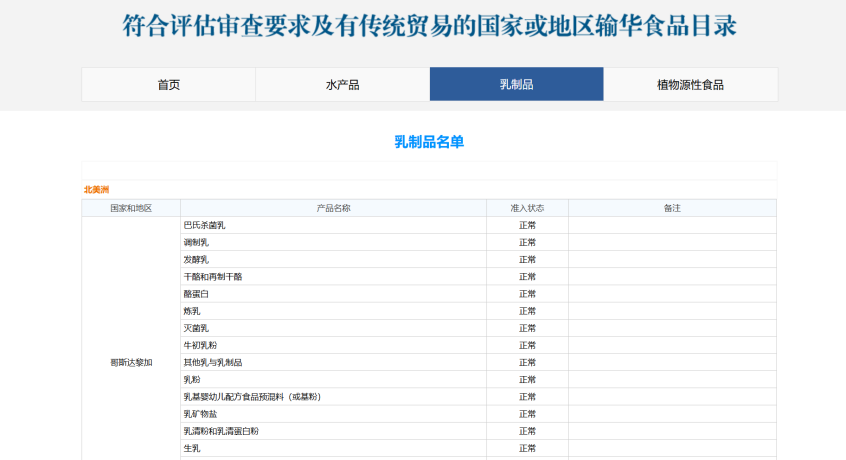Select the 干酪和再制干酪 product row
Image resolution: width=846 pixels, height=460 pixels.
[212, 276]
